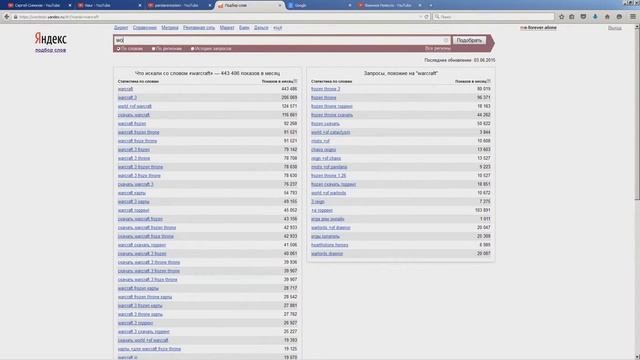Open the world of warcraft query link
Screen dimensions: 640x360
135,106
